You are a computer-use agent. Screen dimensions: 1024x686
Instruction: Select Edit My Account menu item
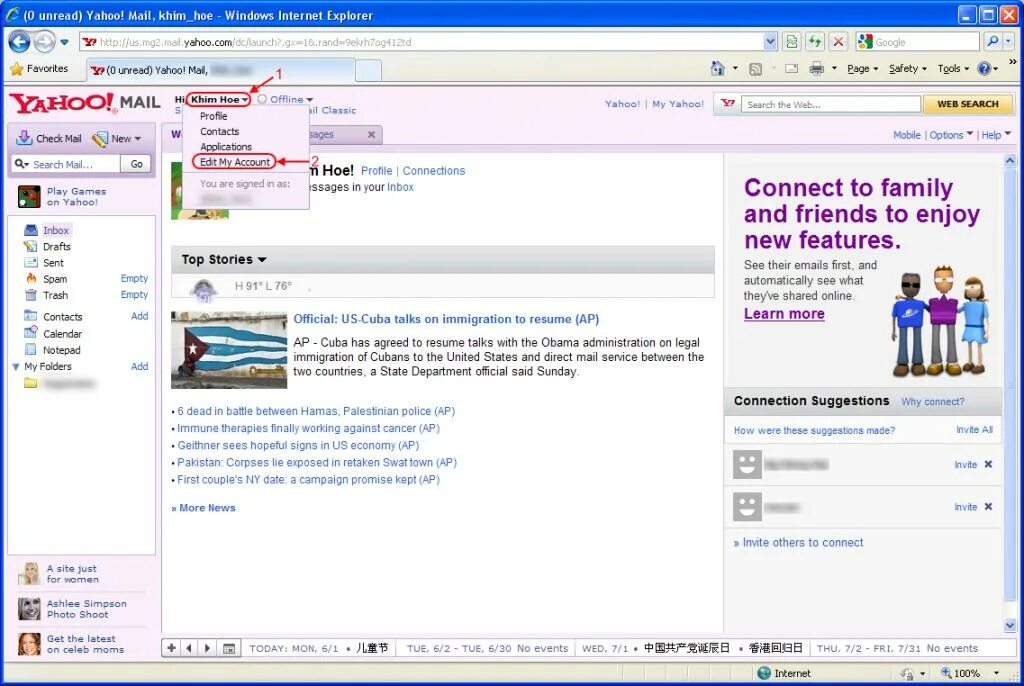234,162
